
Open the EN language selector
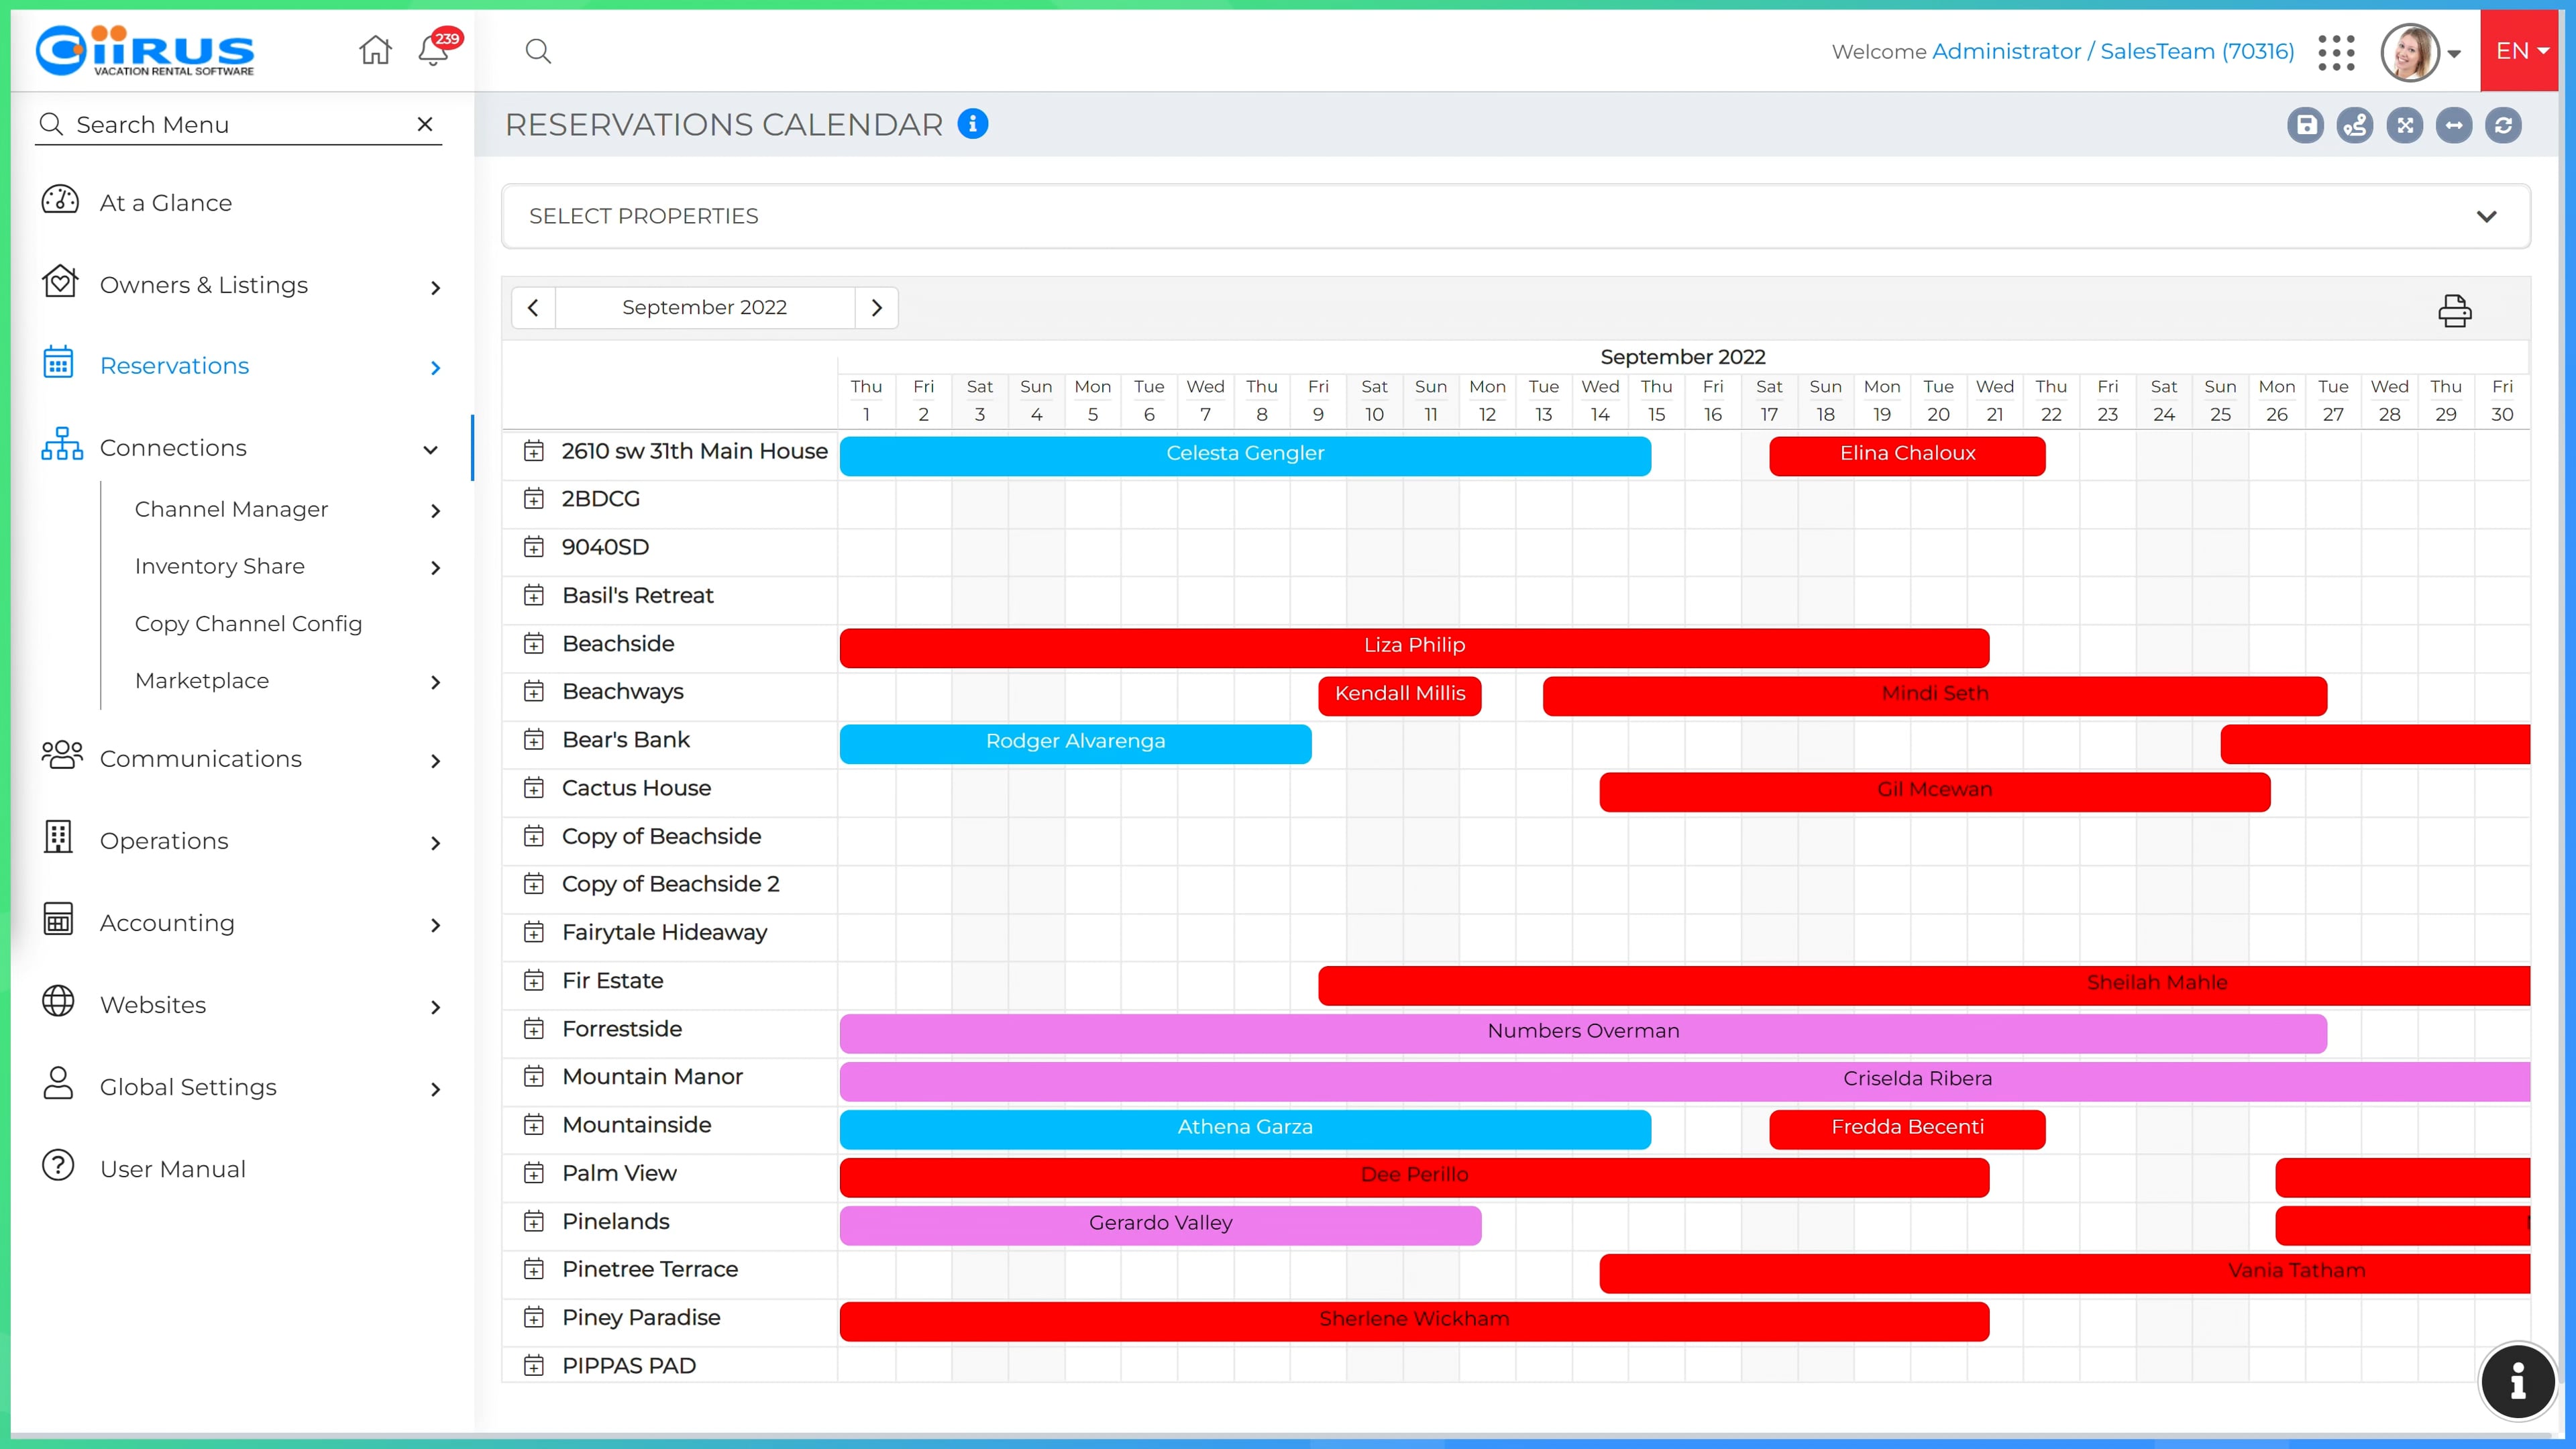click(2520, 51)
